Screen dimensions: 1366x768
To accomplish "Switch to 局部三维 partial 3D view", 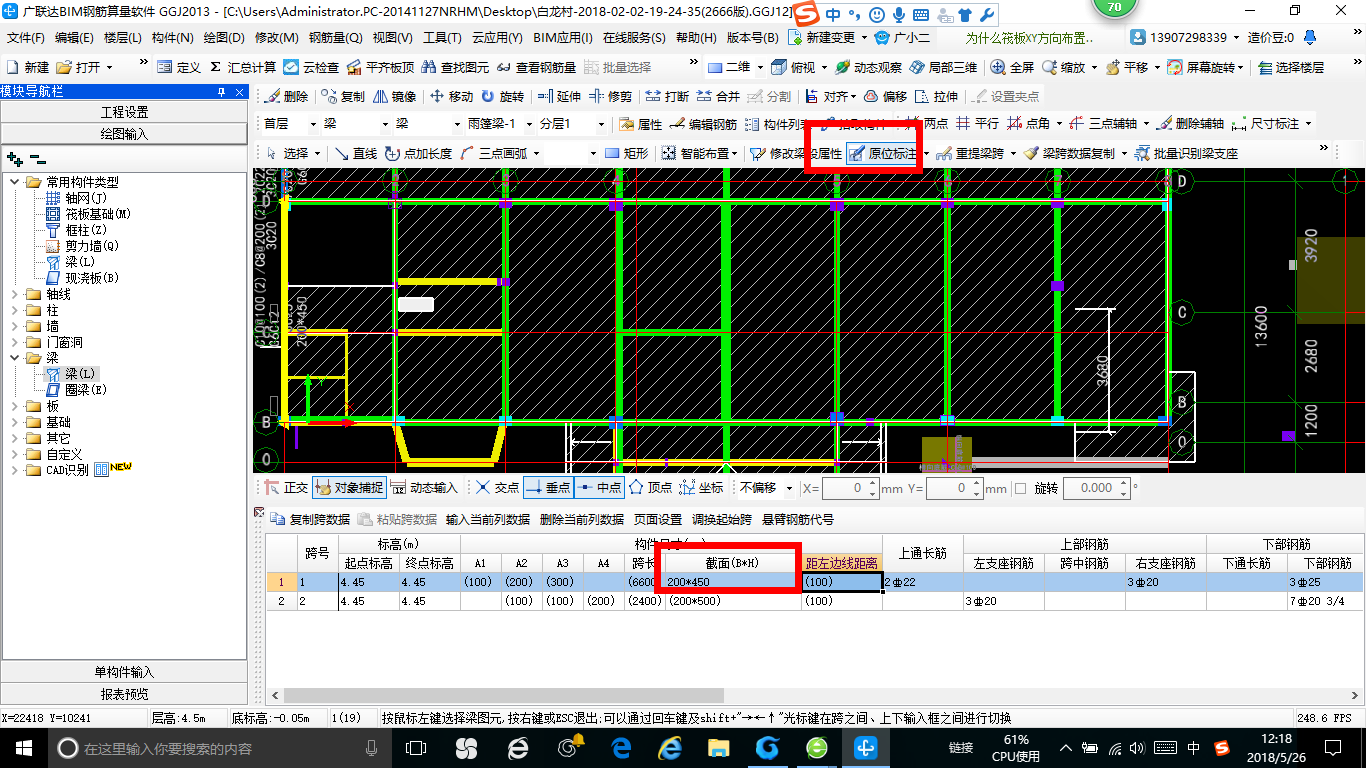I will [943, 67].
